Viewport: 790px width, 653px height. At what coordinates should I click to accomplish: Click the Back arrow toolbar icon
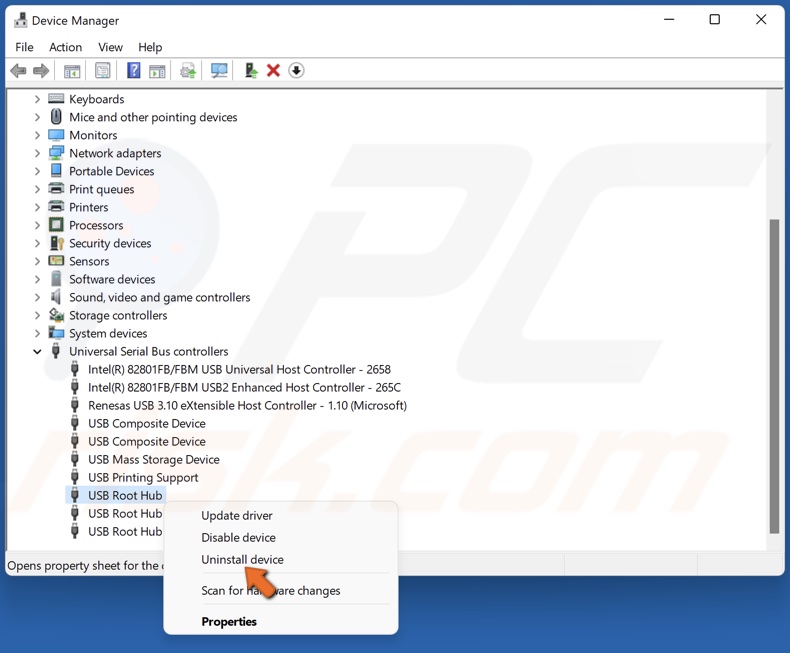(18, 71)
